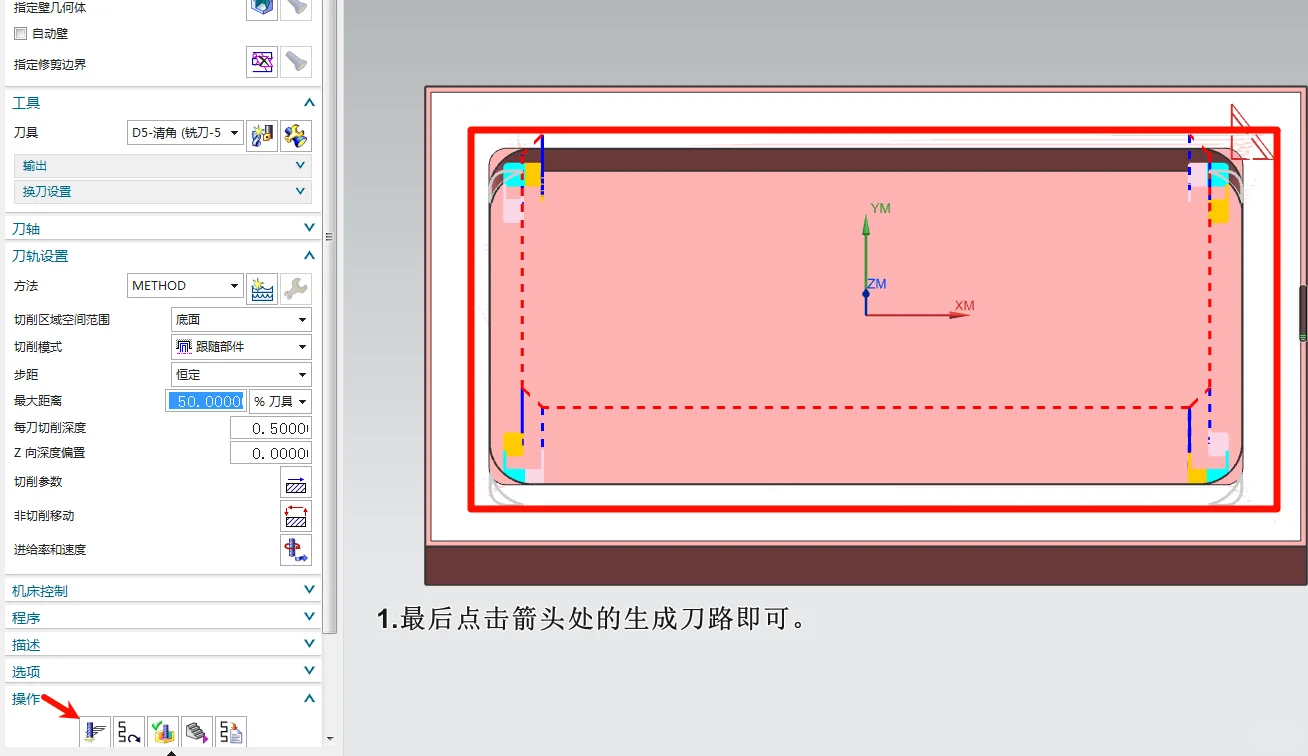Open the 进给率和速度 feeds and speeds icon

click(x=296, y=549)
